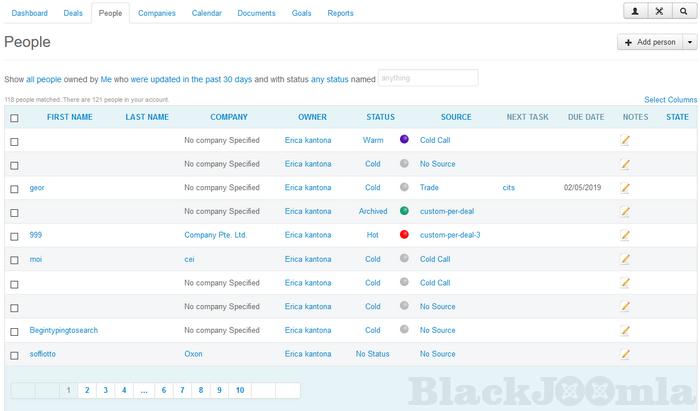Click the tools settings icon button
The height and width of the screenshot is (411, 700).
point(659,11)
